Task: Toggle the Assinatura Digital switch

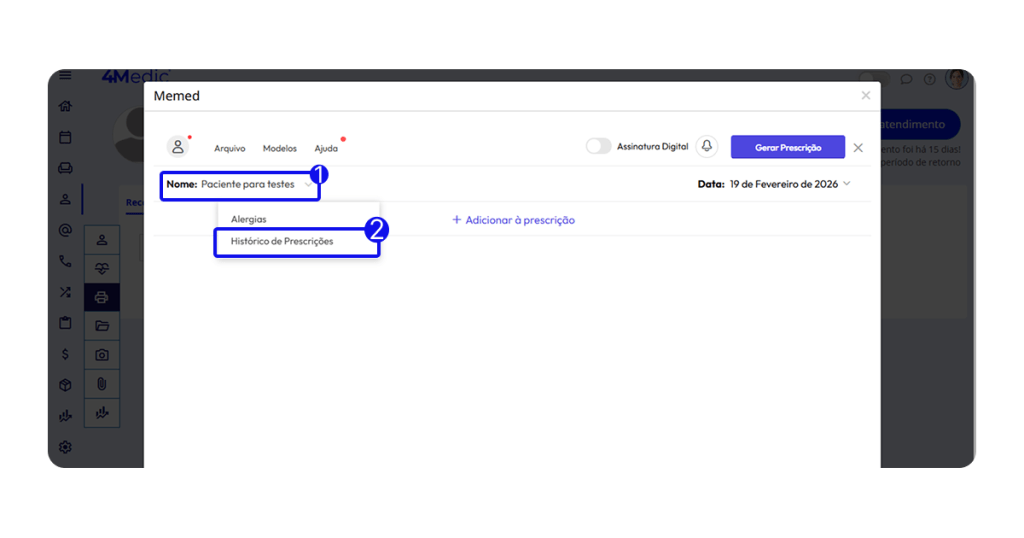Action: pos(598,146)
